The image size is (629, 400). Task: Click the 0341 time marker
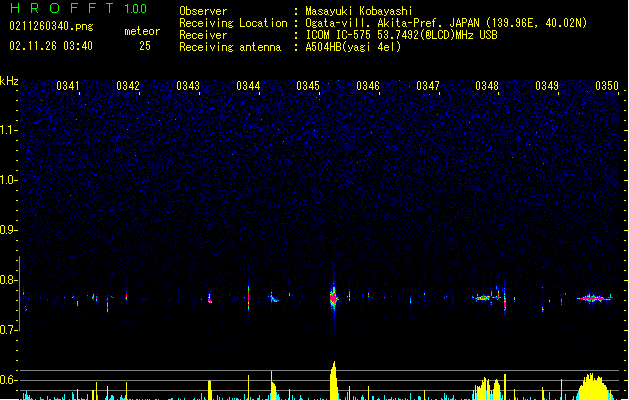click(x=68, y=86)
